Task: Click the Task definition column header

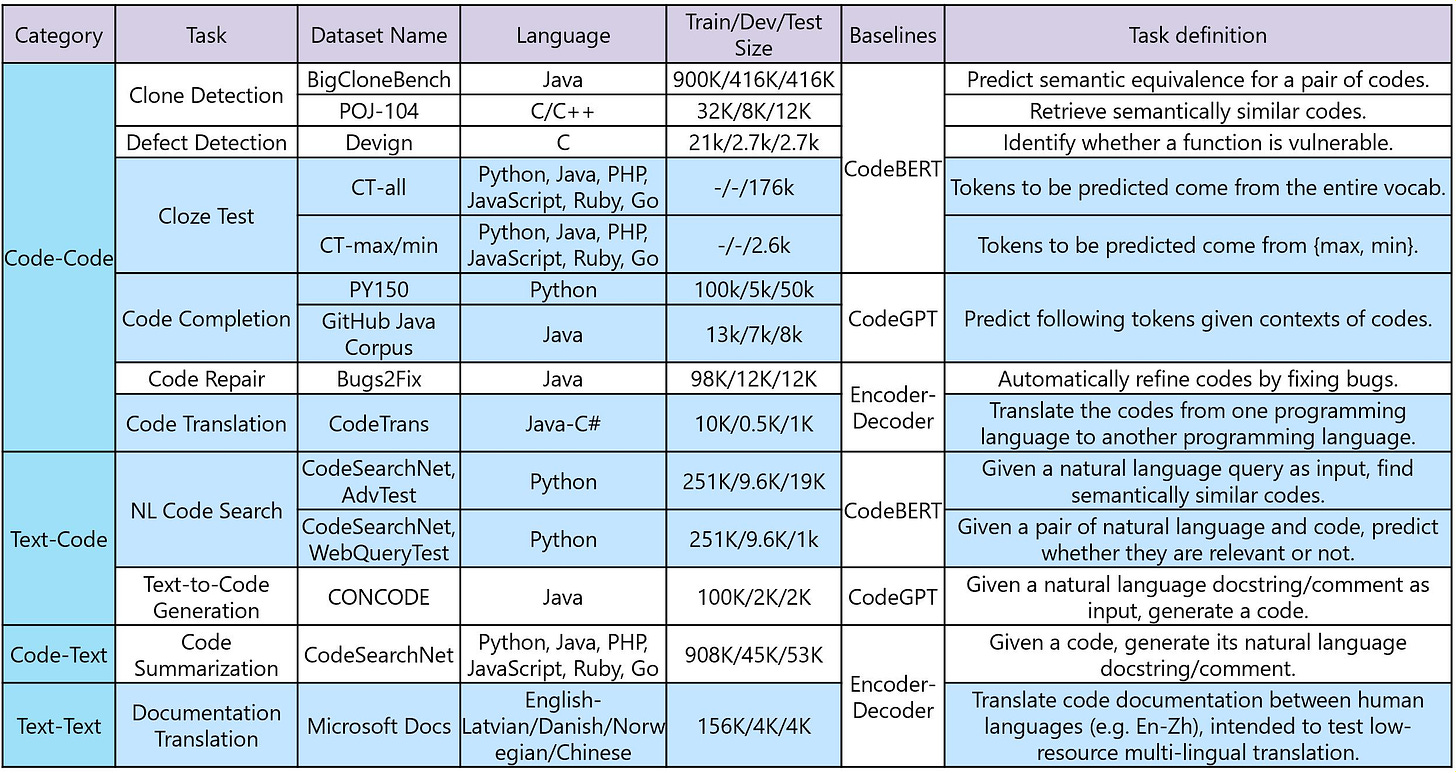Action: (x=1196, y=34)
